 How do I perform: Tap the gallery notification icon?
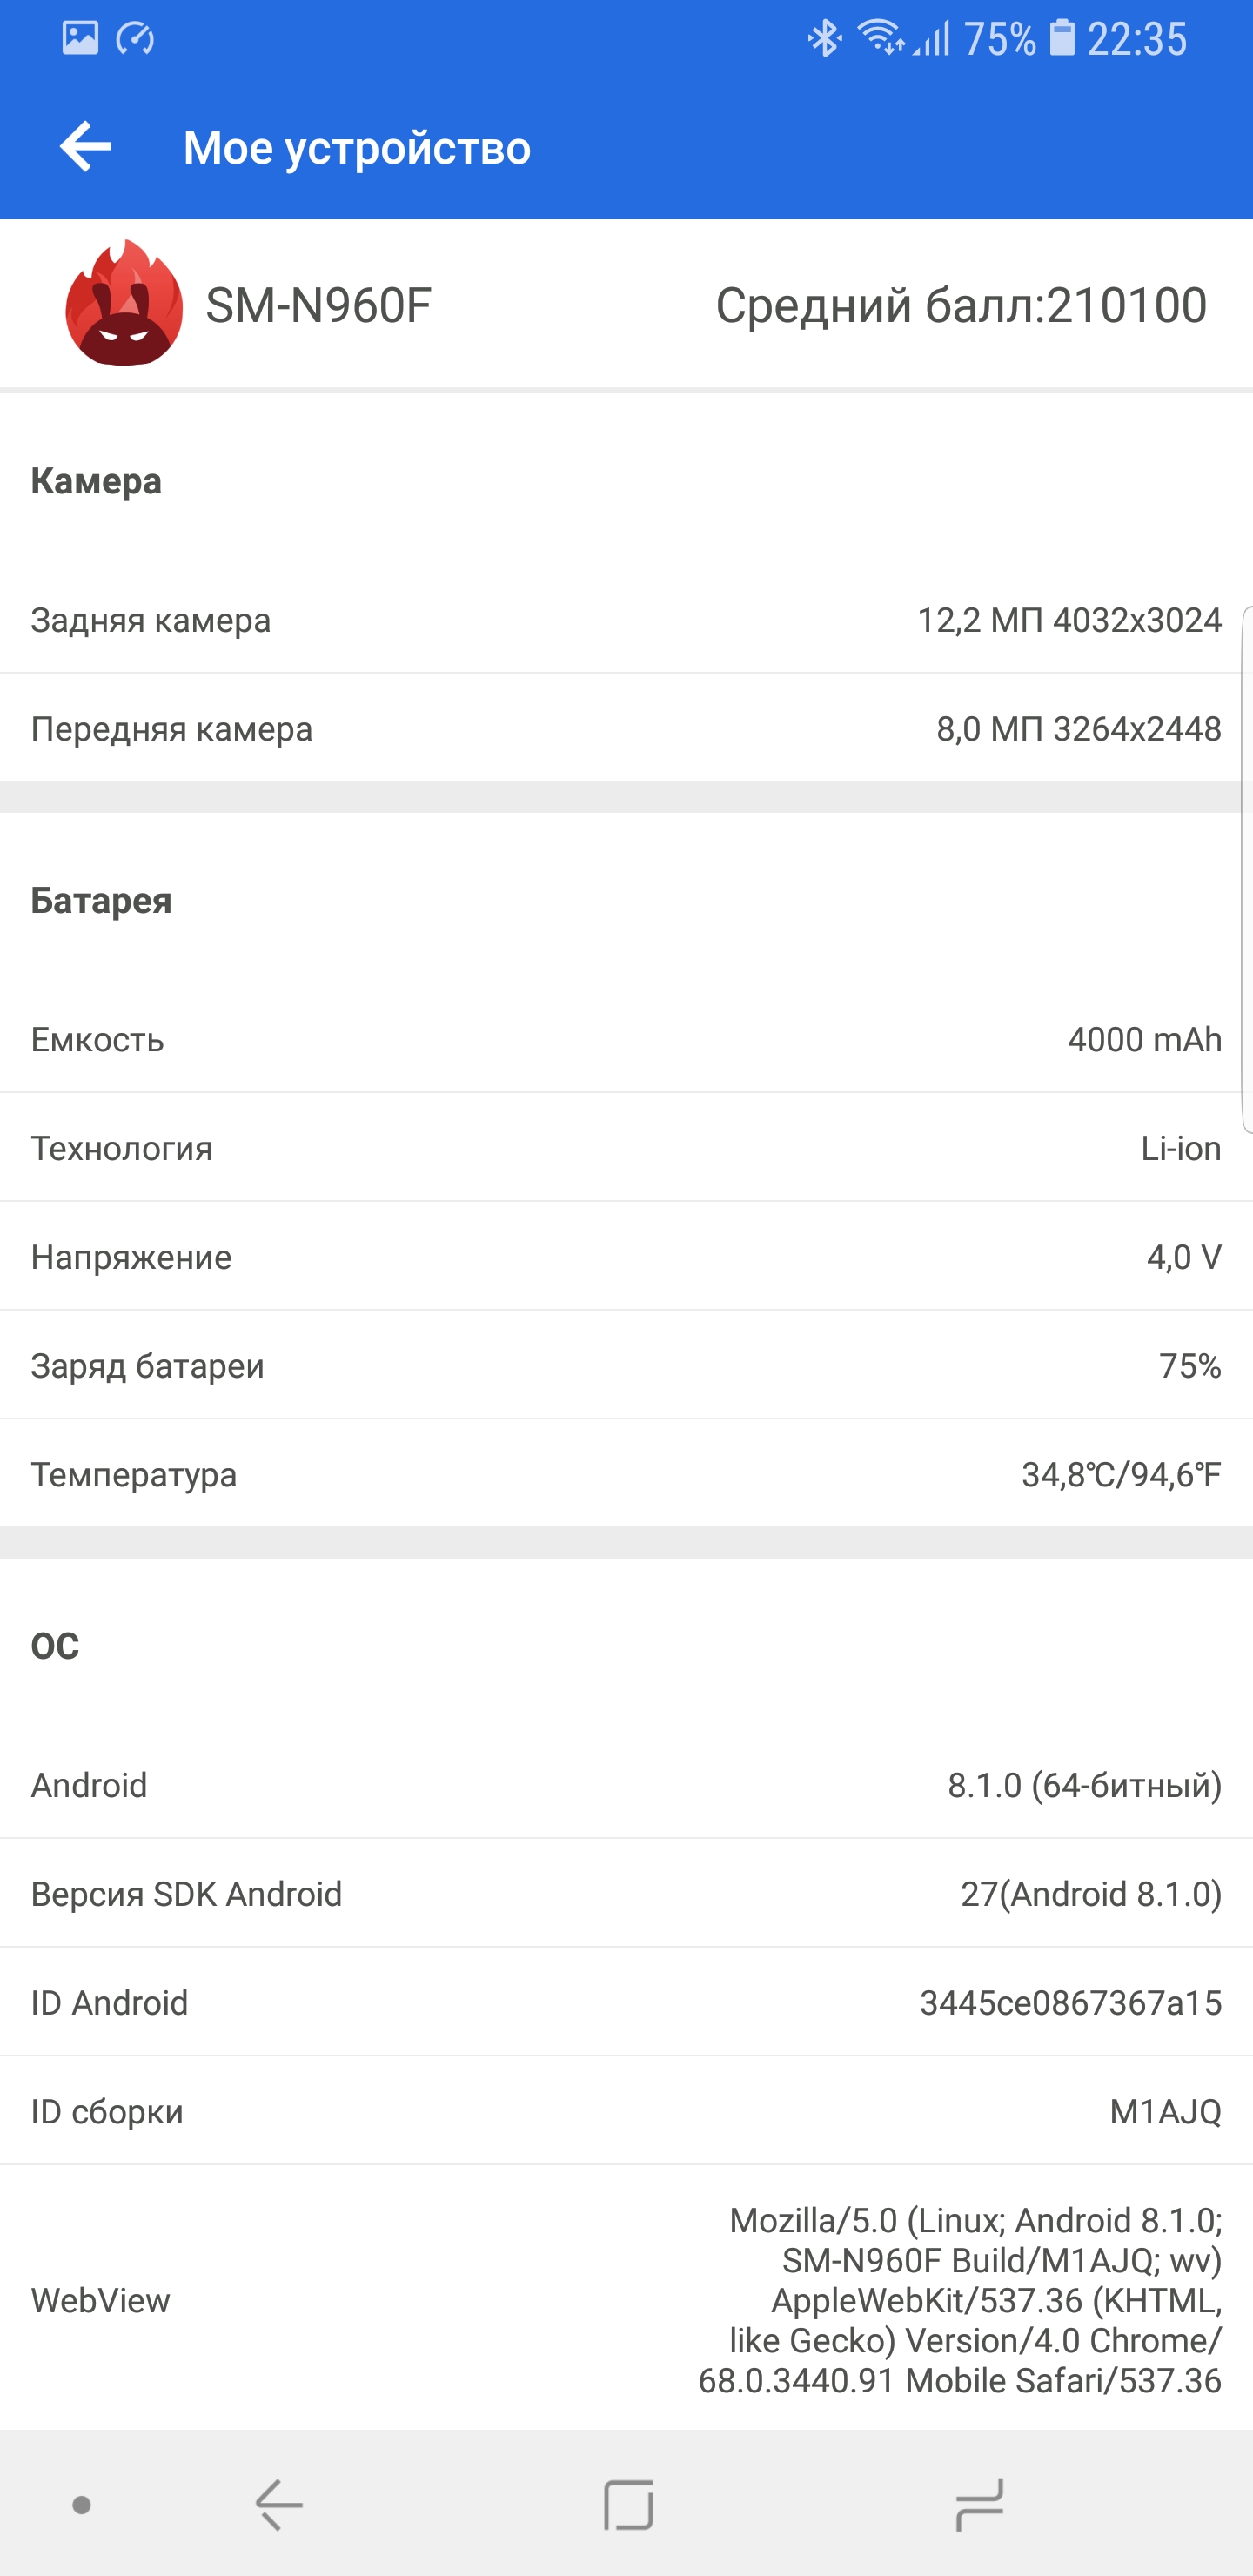point(80,38)
